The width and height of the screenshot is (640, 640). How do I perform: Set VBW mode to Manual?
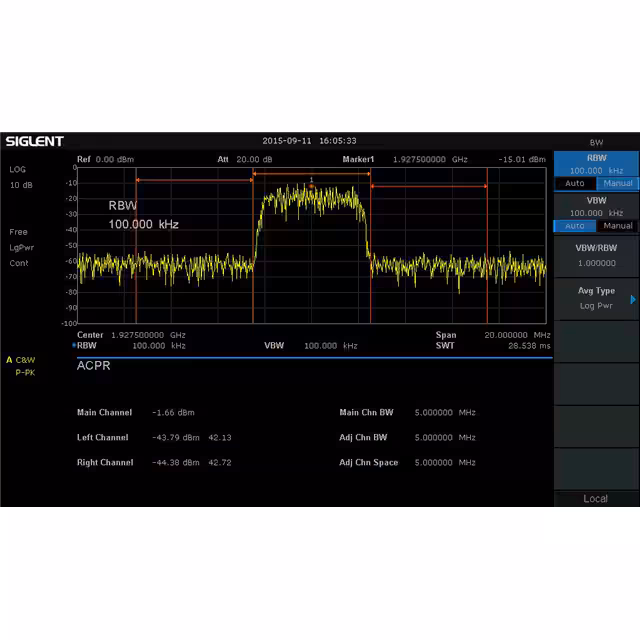[618, 226]
